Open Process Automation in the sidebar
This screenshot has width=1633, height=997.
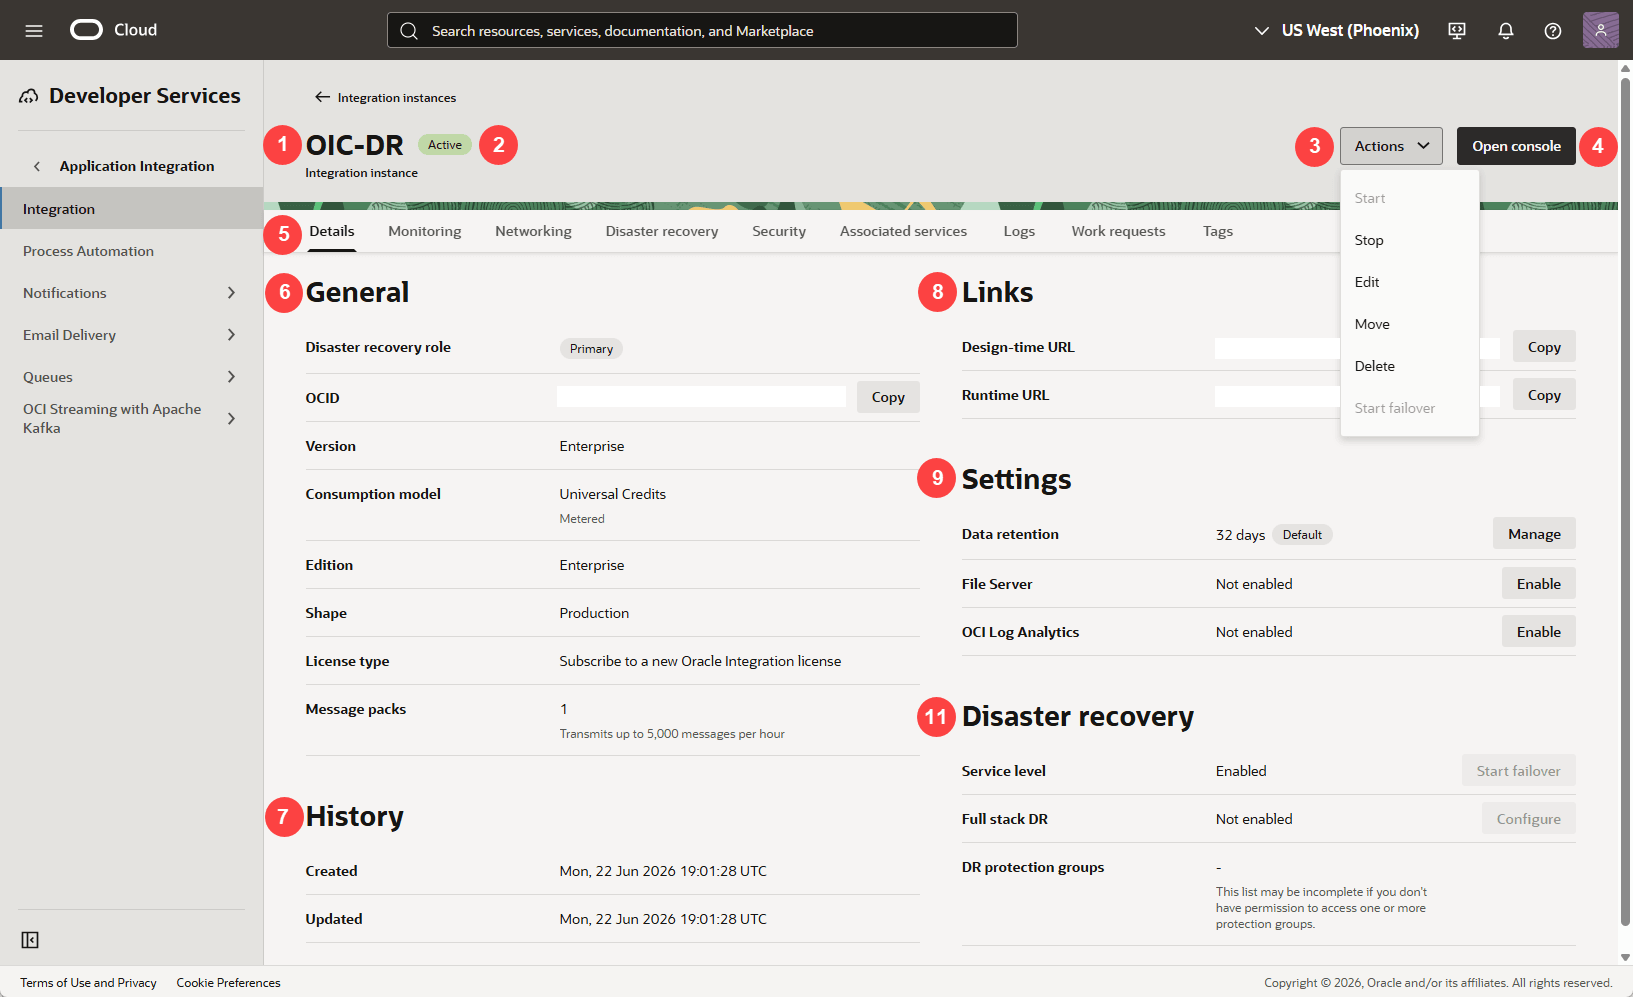click(x=132, y=251)
